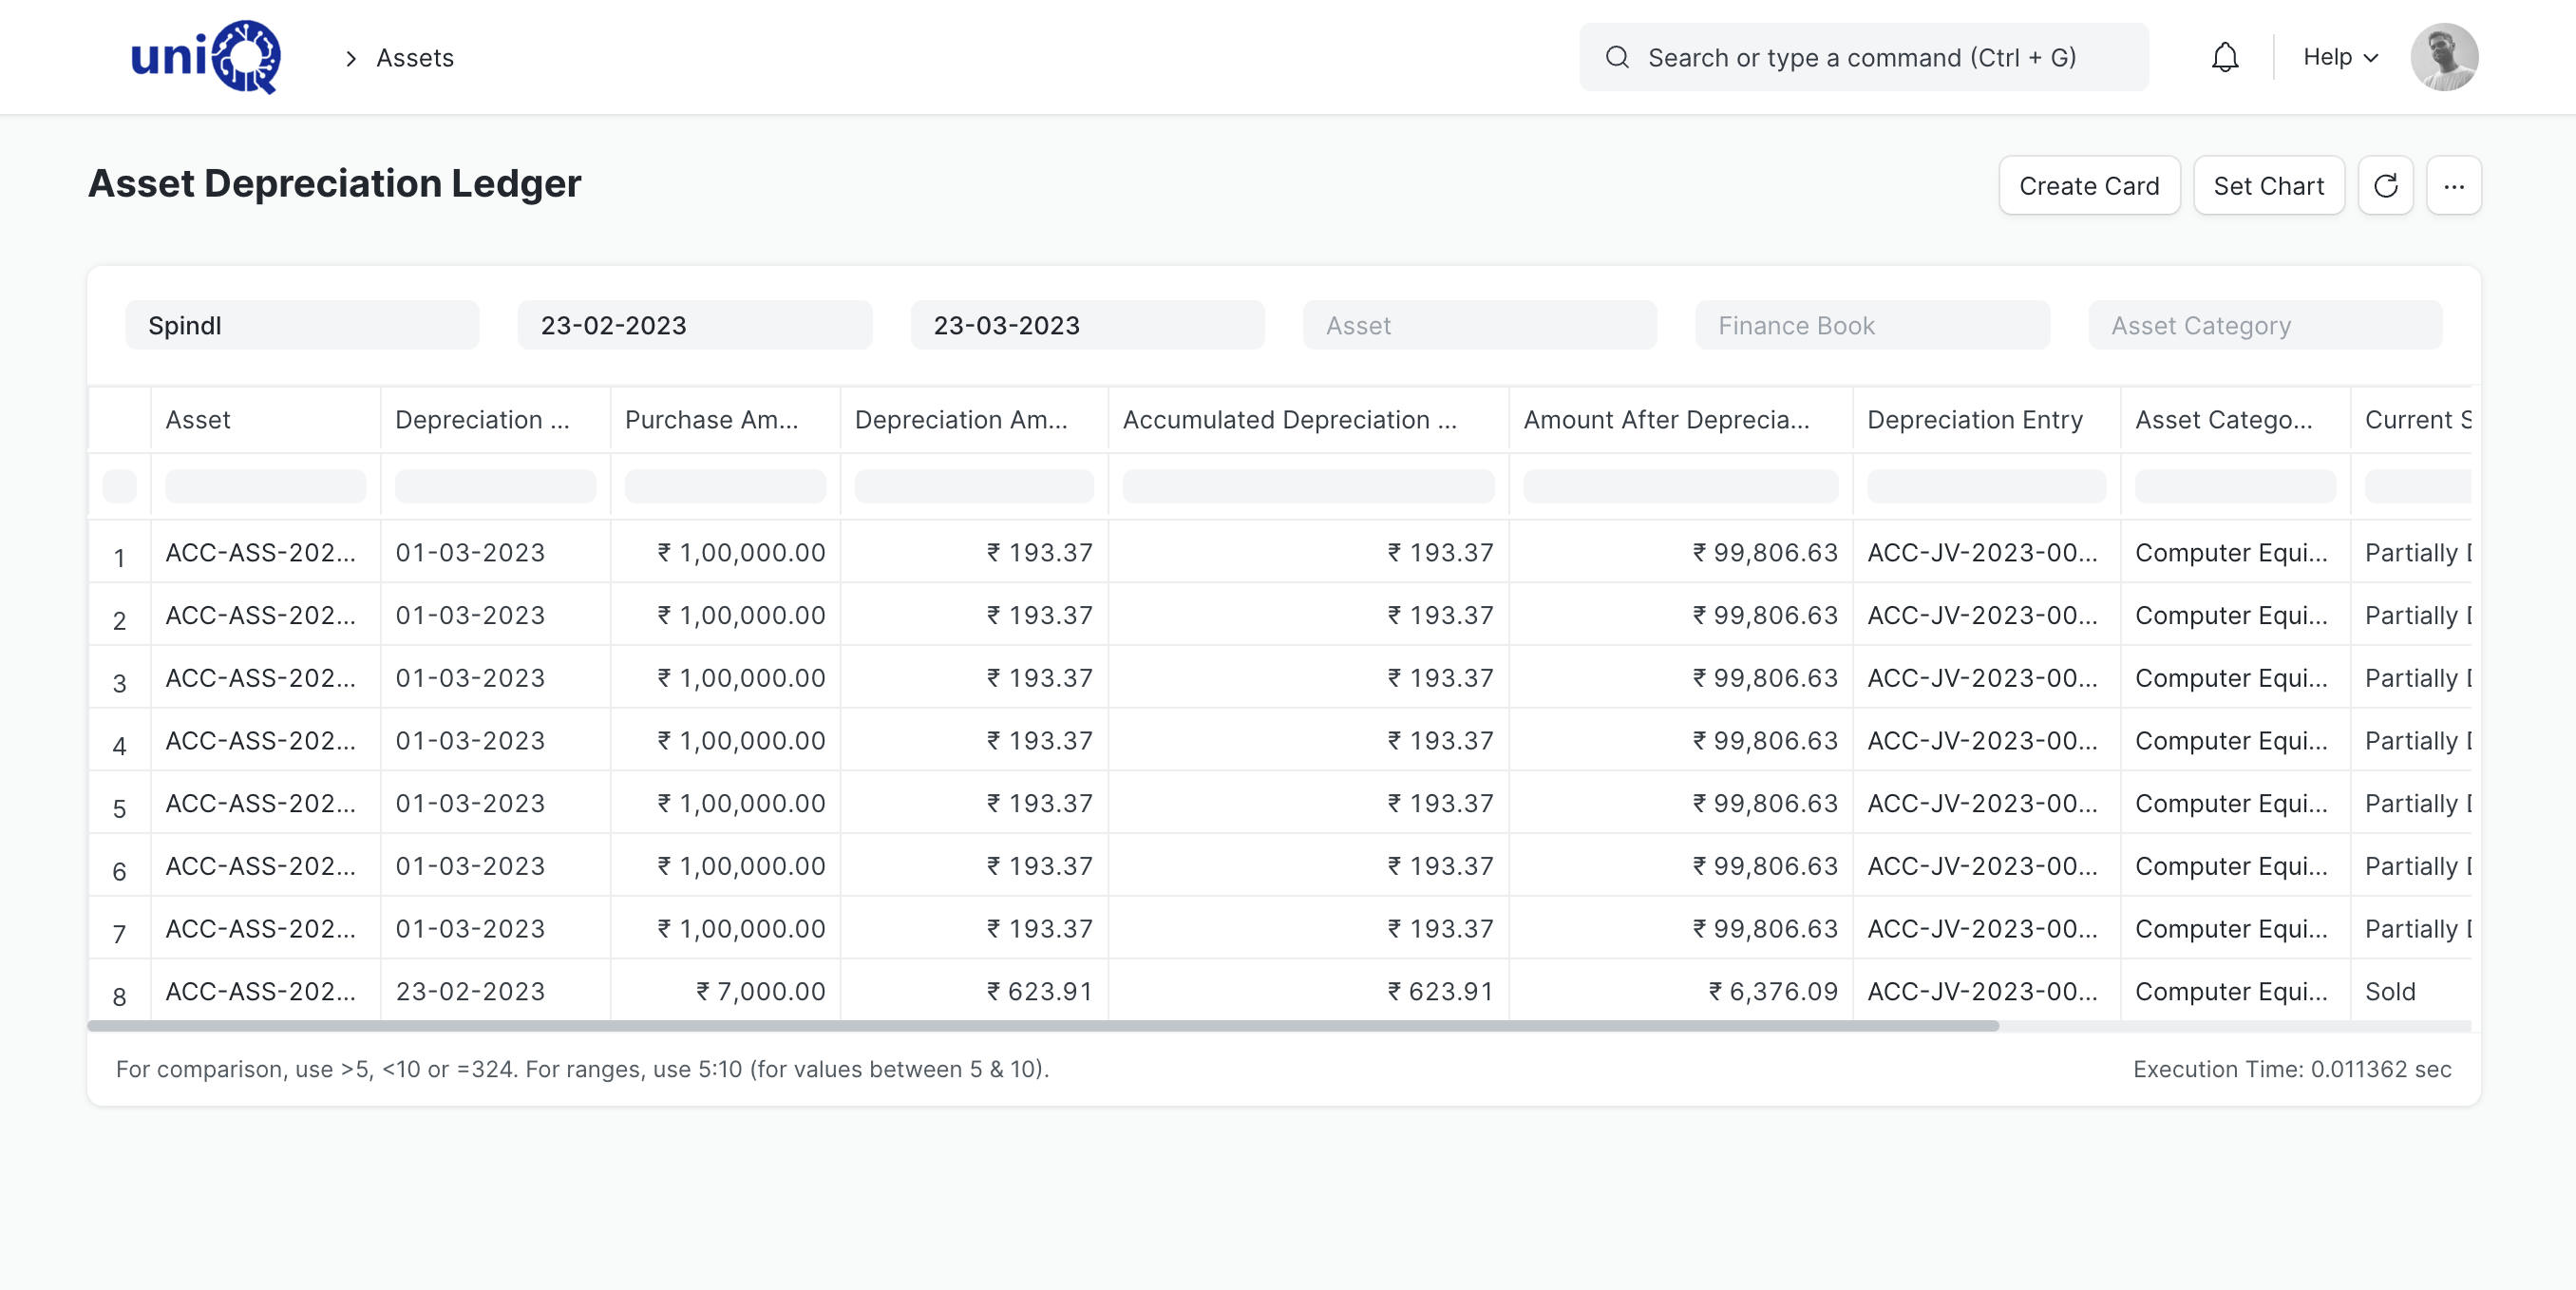
Task: Open the notifications bell
Action: coord(2224,57)
